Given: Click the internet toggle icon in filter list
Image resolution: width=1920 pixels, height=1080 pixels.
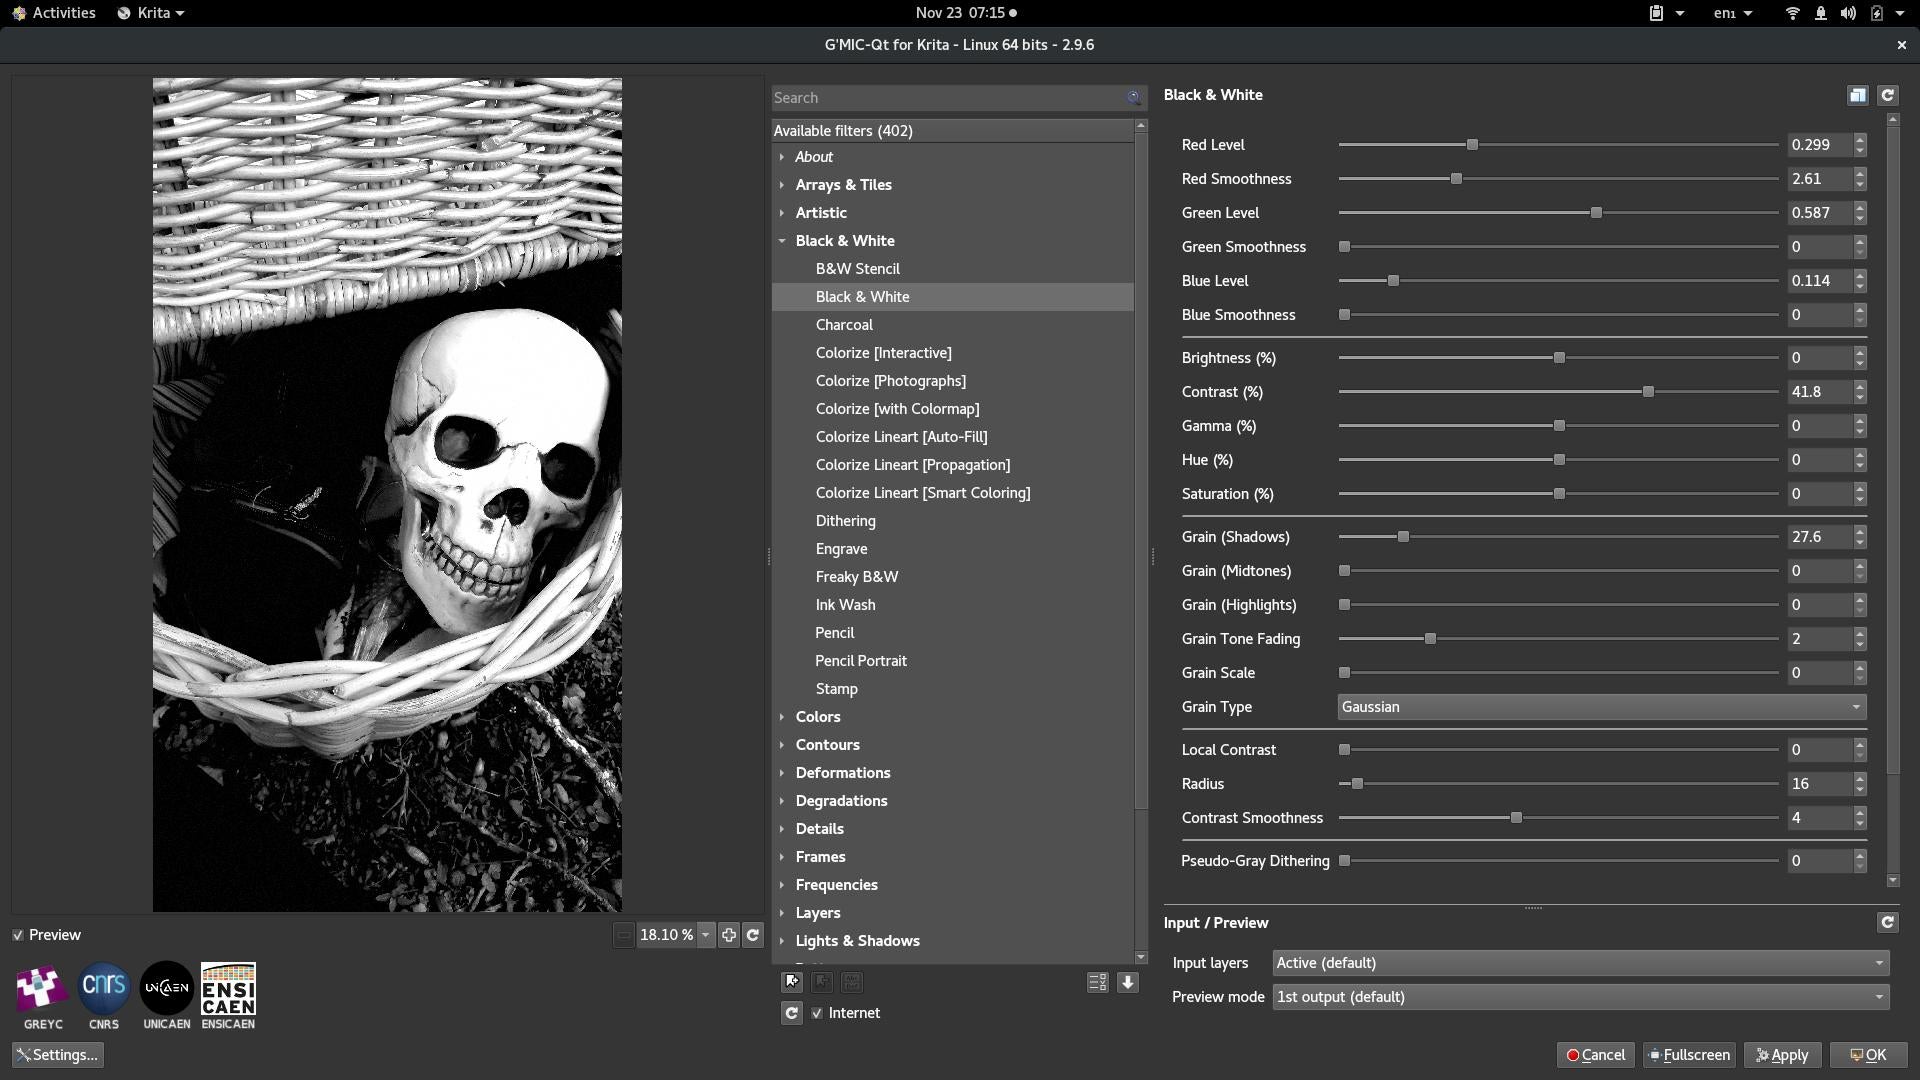Looking at the screenshot, I should [816, 1013].
